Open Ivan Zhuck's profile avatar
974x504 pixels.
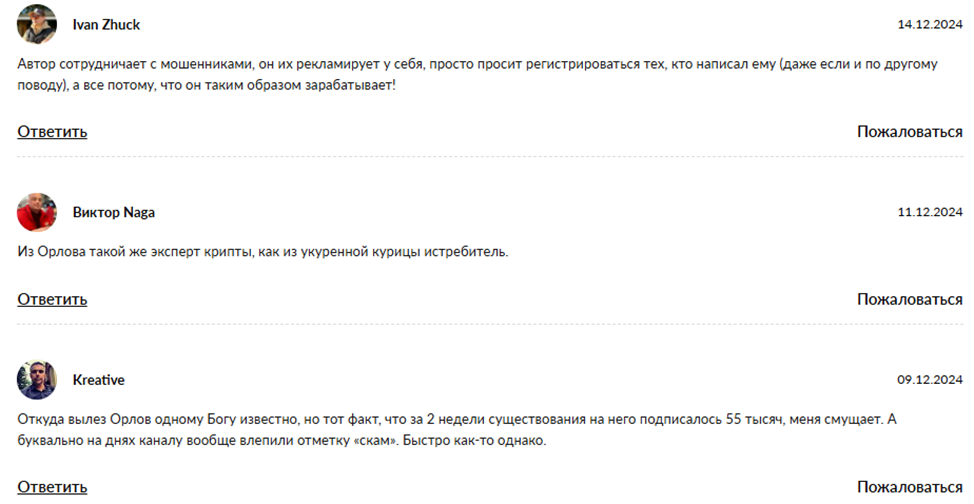click(x=37, y=24)
